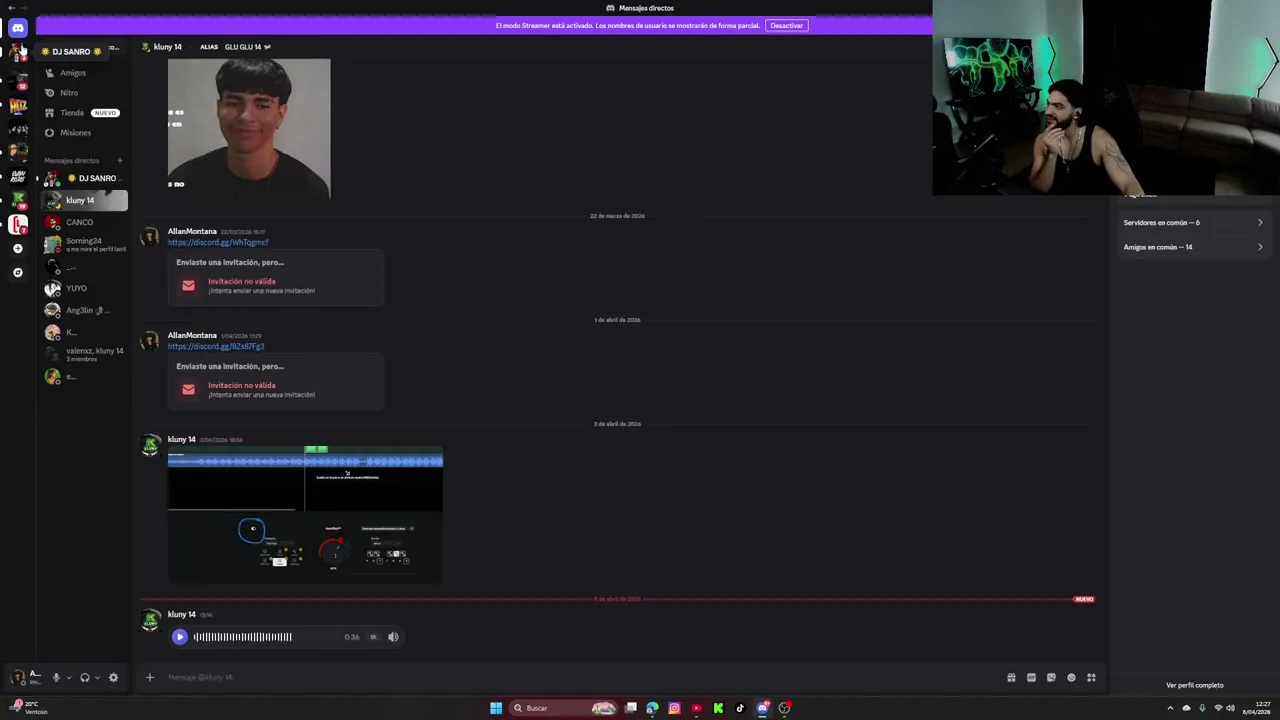Seek within the voice message waveform
Viewport: 1280px width, 720px height.
[x=265, y=637]
